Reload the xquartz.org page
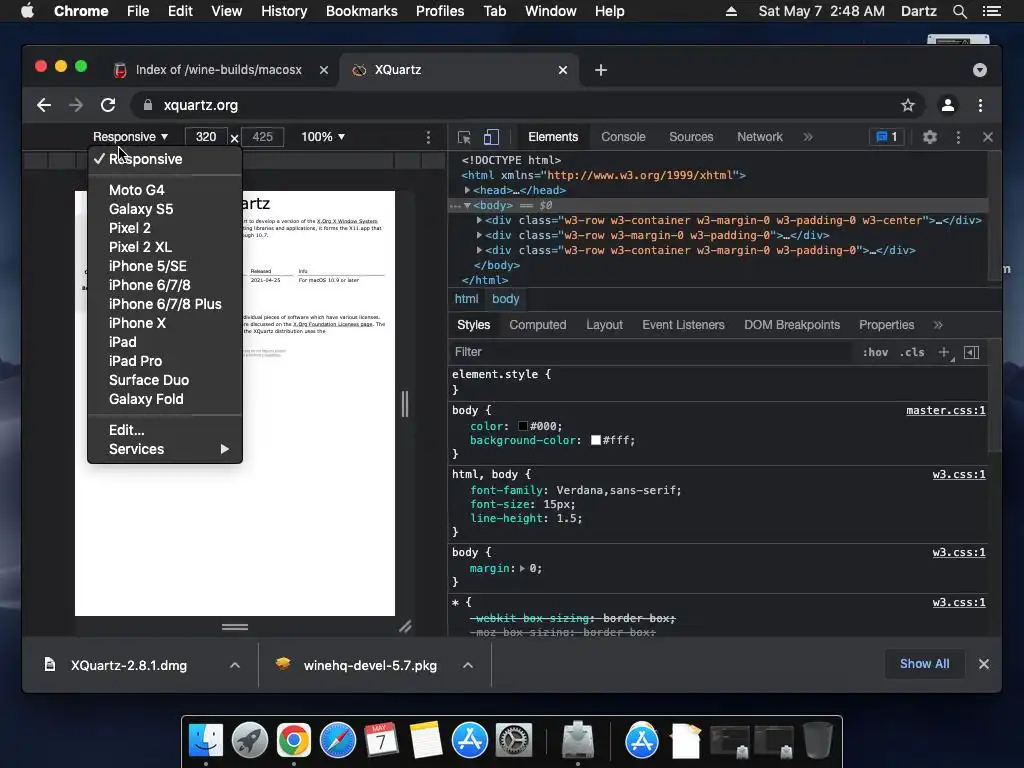The image size is (1024, 768). 108,105
